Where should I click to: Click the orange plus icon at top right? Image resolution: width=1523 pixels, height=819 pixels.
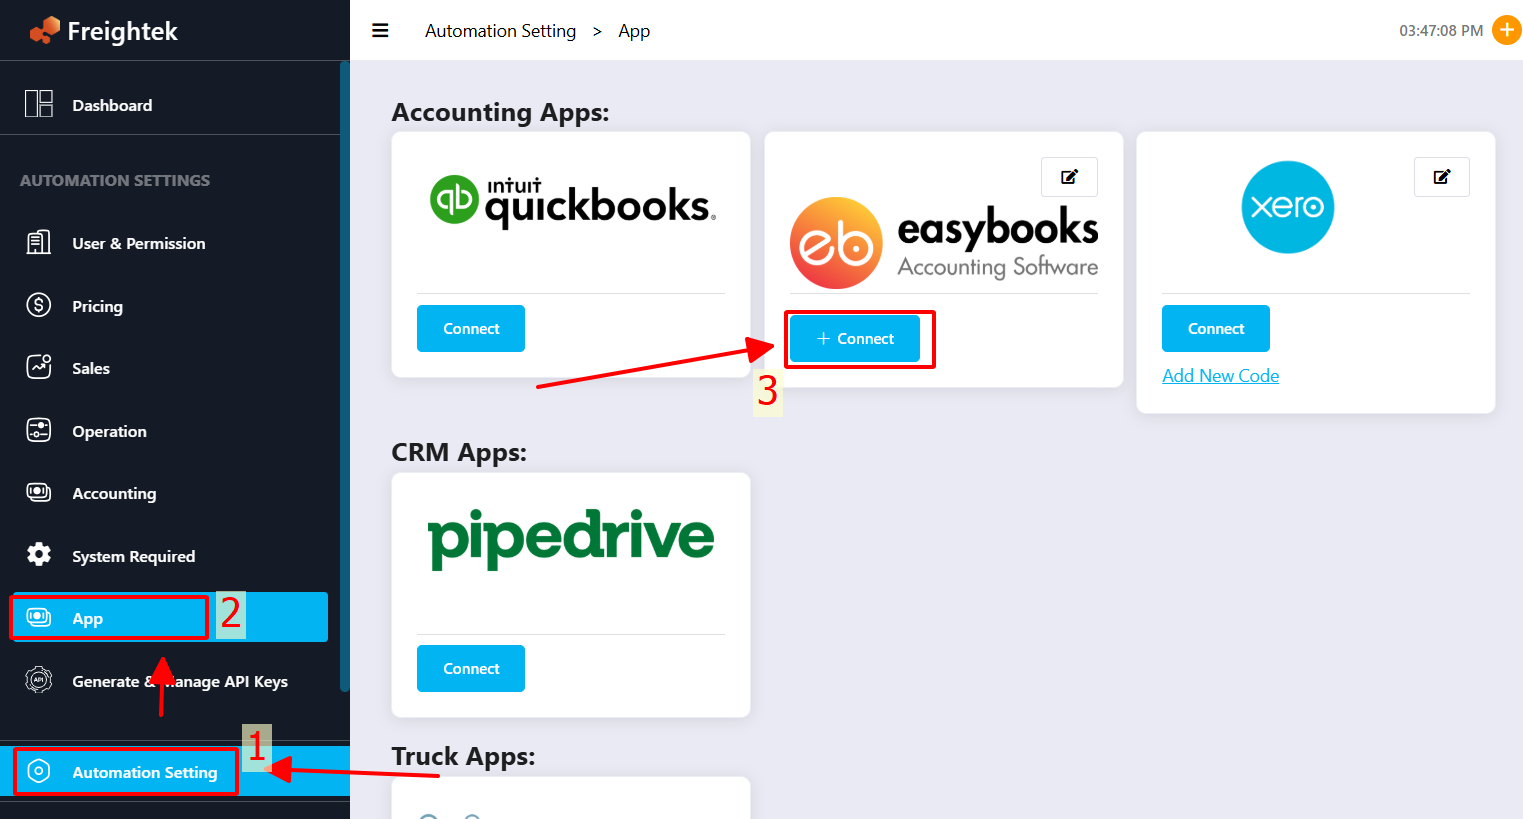point(1506,30)
